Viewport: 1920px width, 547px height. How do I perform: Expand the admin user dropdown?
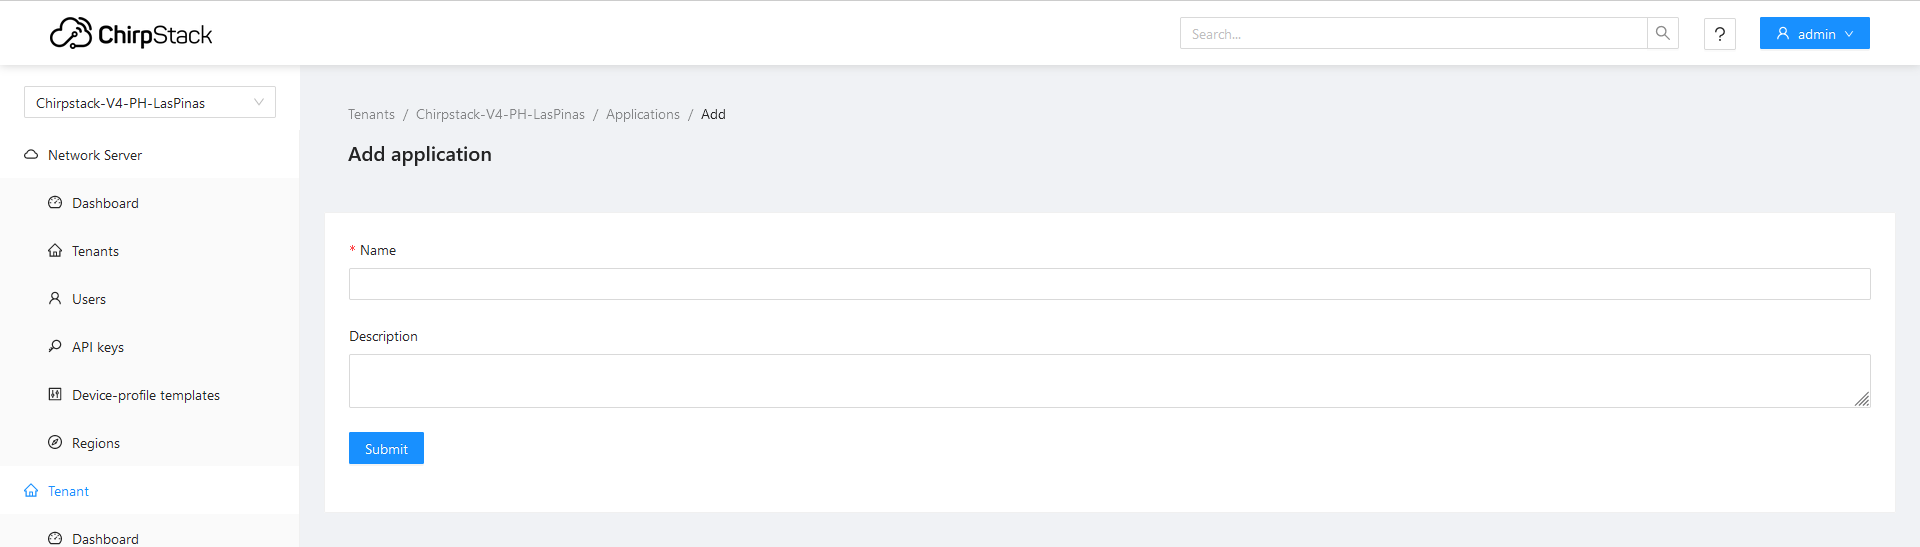(x=1814, y=33)
